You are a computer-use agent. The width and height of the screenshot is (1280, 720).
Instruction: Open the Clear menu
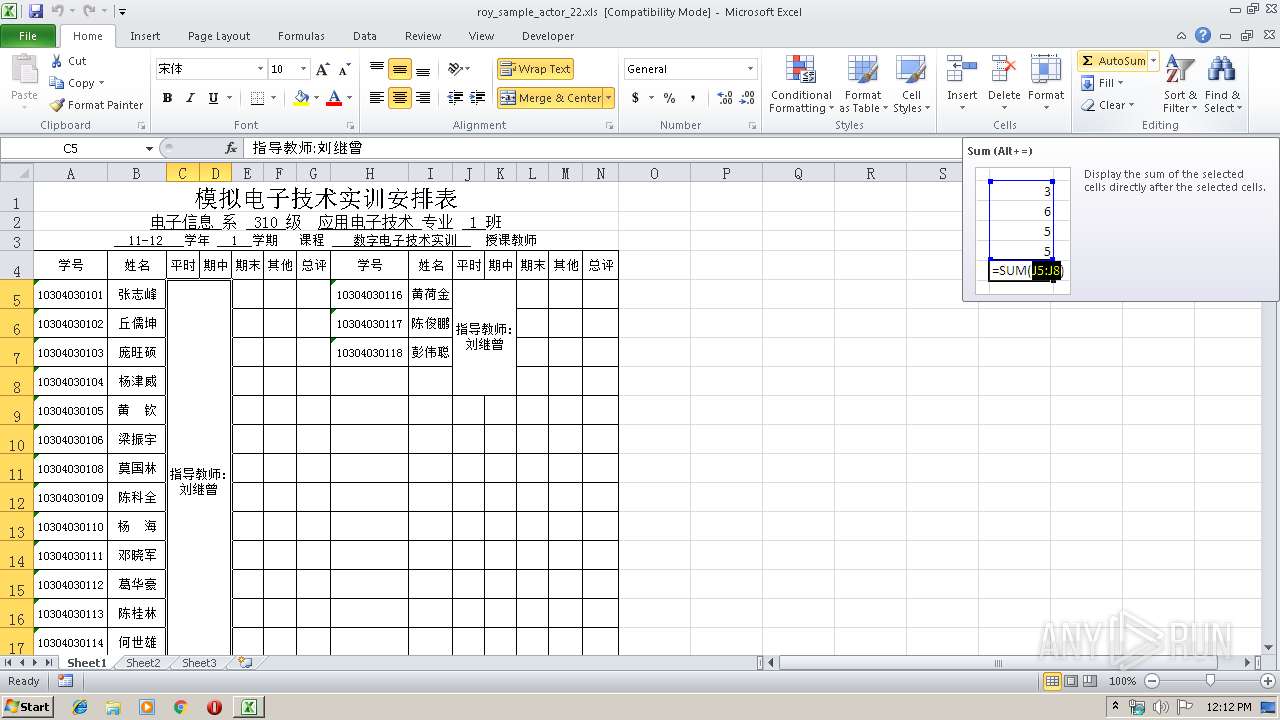1108,105
